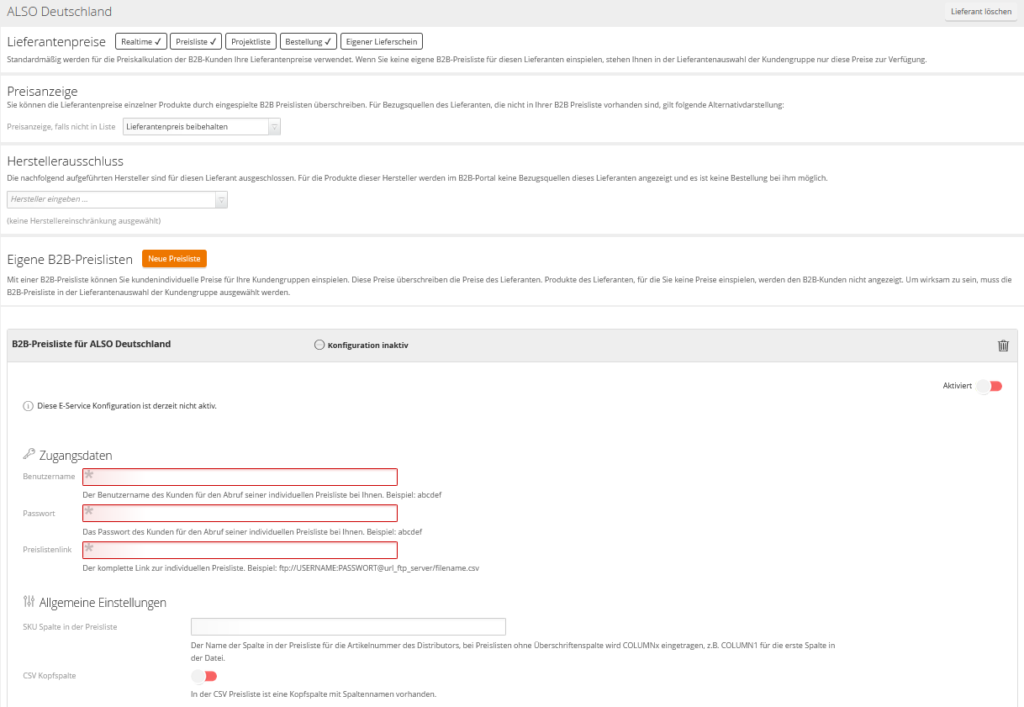1024x707 pixels.
Task: Toggle Eigener Lieferschein option
Action: pos(381,42)
